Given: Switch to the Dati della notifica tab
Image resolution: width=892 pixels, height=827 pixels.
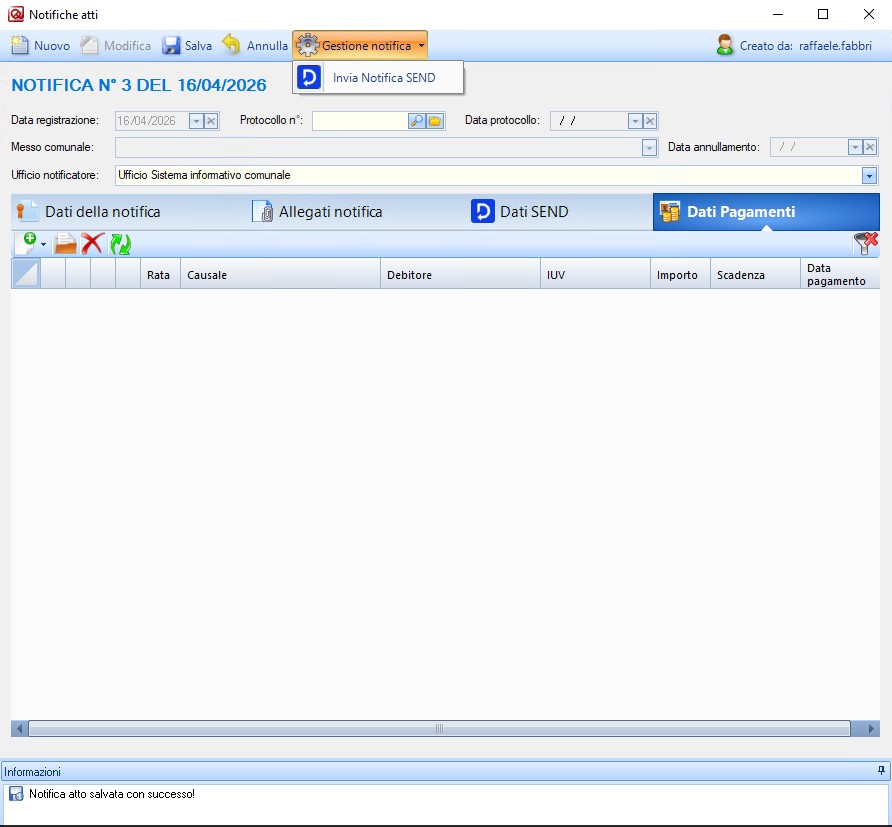Looking at the screenshot, I should click(x=101, y=212).
